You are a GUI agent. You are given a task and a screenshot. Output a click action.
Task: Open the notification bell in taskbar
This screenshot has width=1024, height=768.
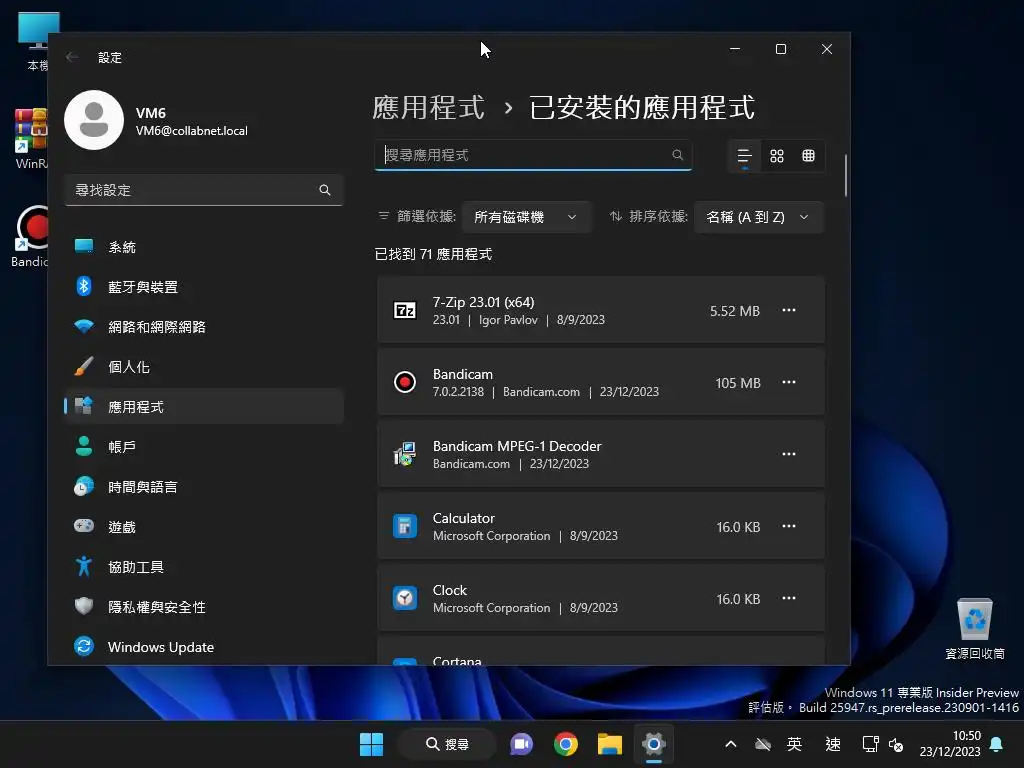pyautogui.click(x=997, y=744)
